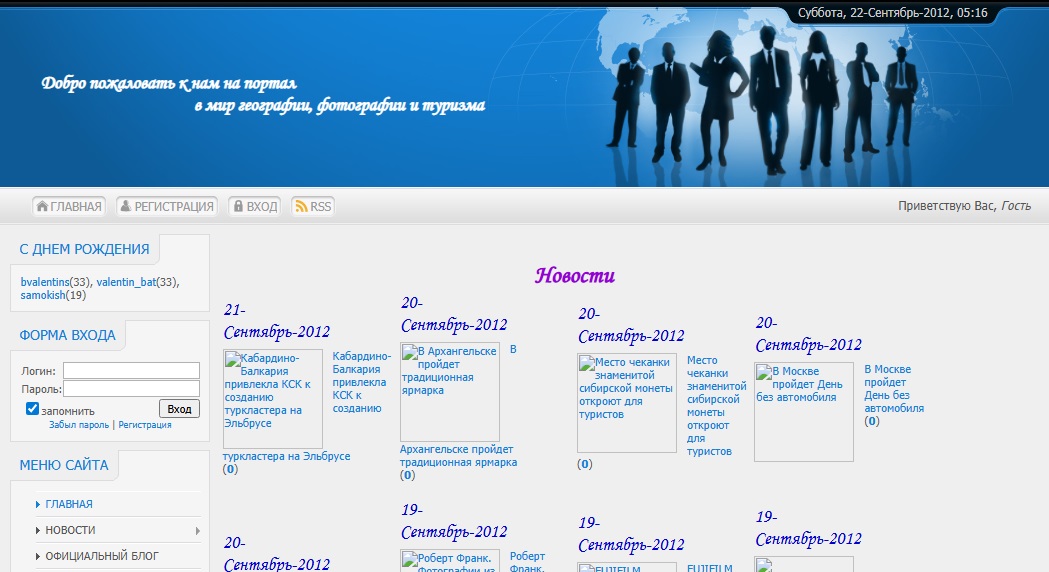Open the Кабардино-Балкария news thumbnail image
The image size is (1049, 572).
point(273,398)
